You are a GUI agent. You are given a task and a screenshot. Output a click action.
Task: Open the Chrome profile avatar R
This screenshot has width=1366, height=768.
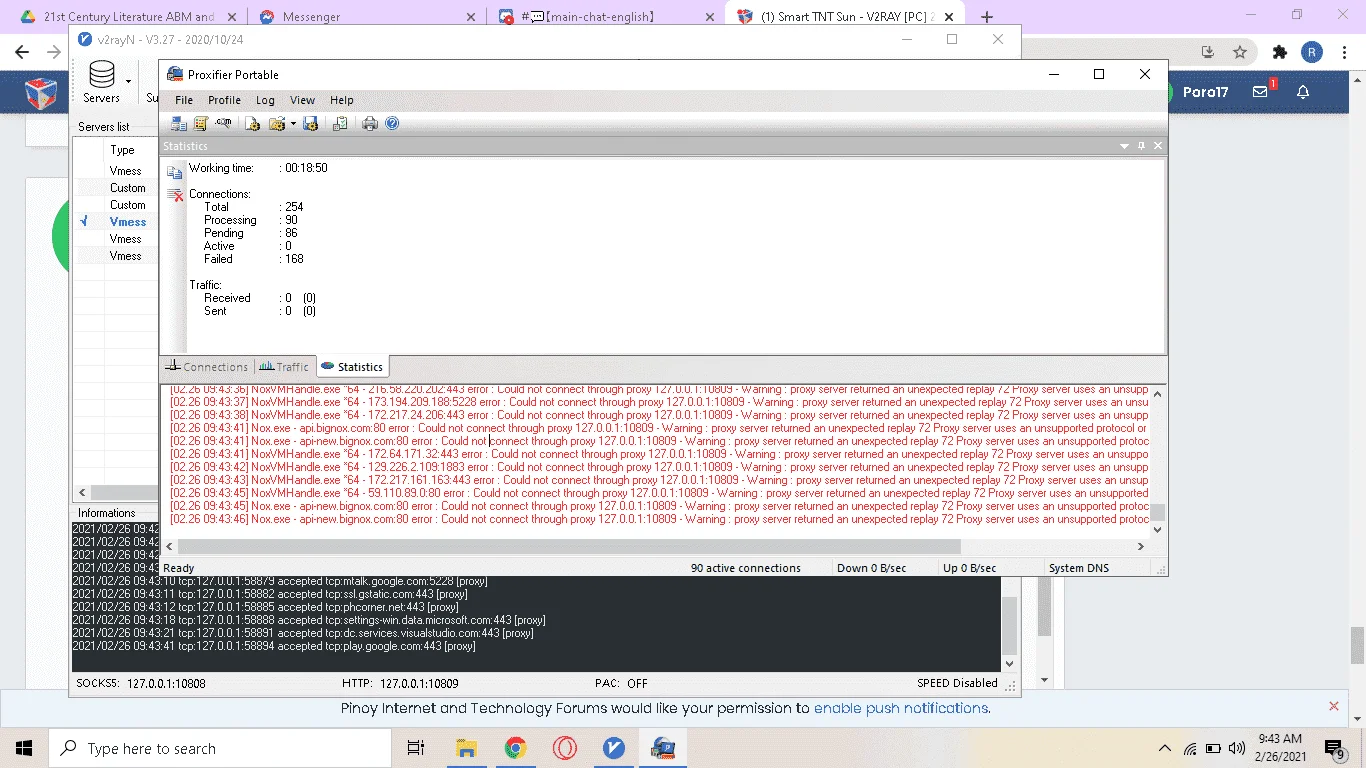pos(1312,52)
